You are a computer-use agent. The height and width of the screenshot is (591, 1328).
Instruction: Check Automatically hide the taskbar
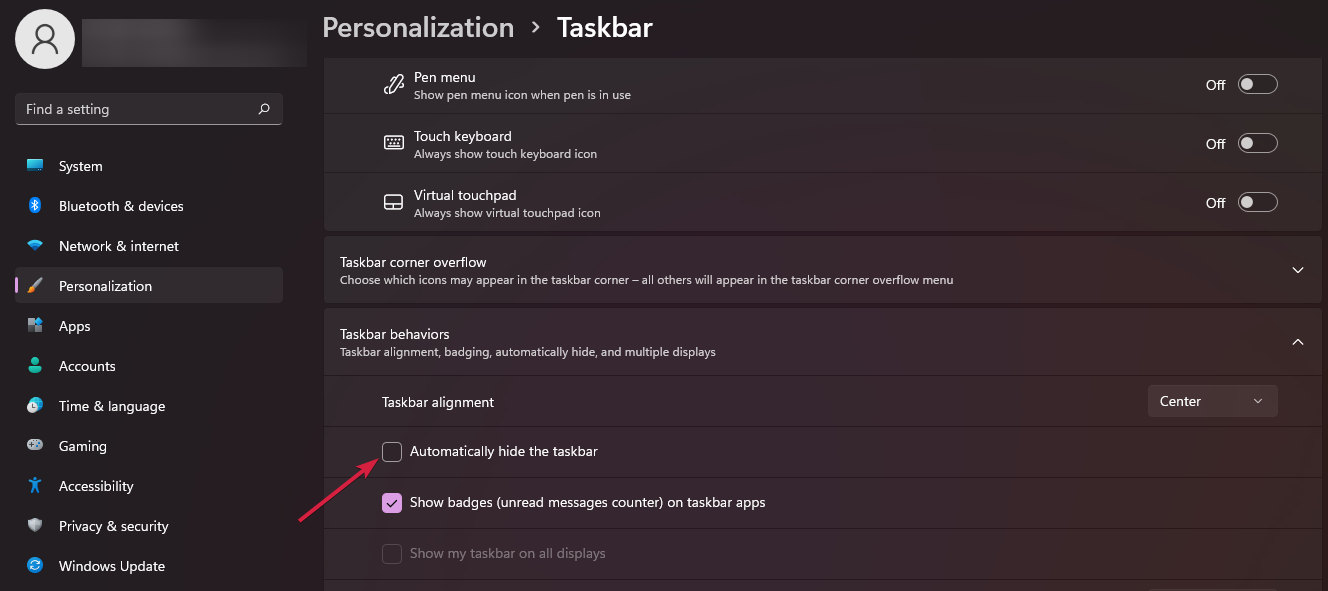click(392, 452)
